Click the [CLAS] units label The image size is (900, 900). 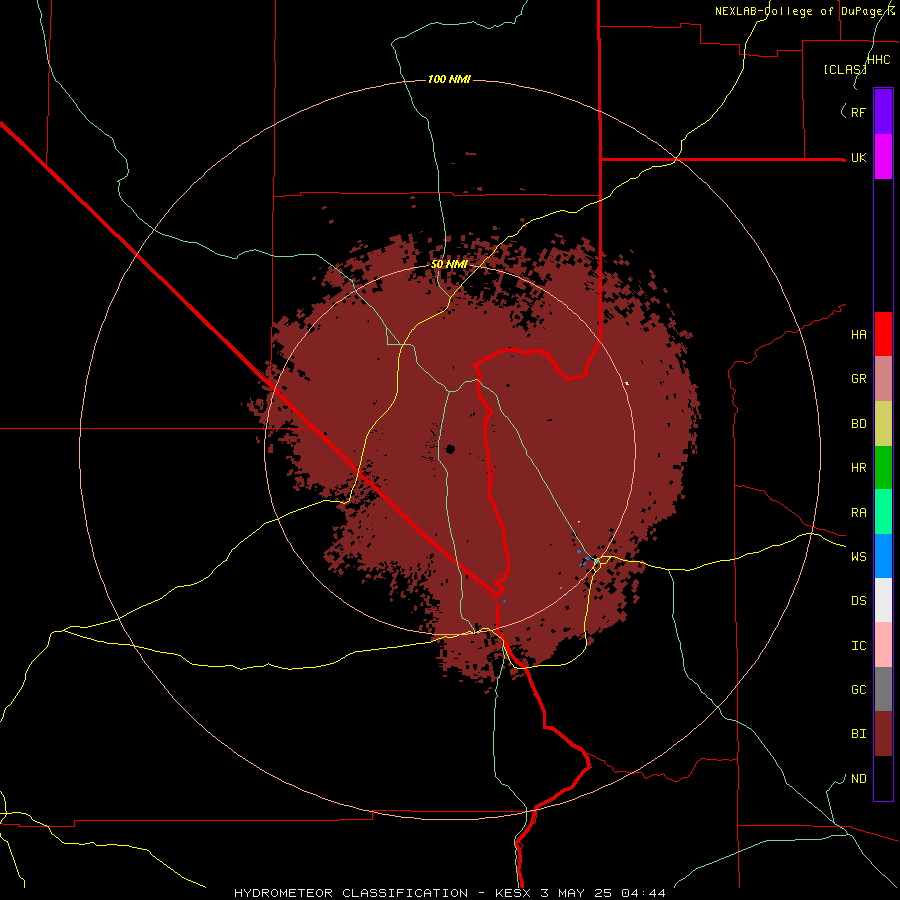845,69
